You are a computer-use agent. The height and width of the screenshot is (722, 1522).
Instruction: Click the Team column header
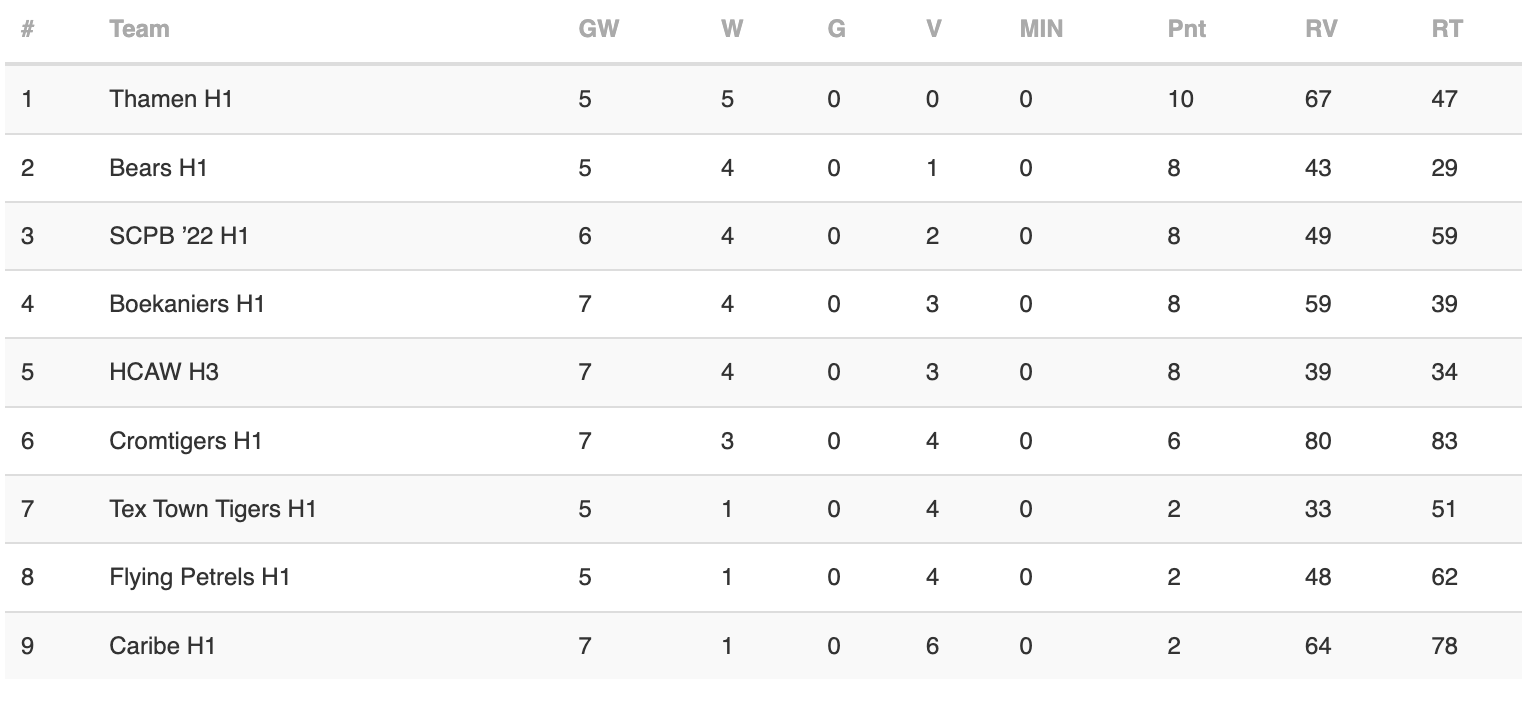pyautogui.click(x=139, y=29)
